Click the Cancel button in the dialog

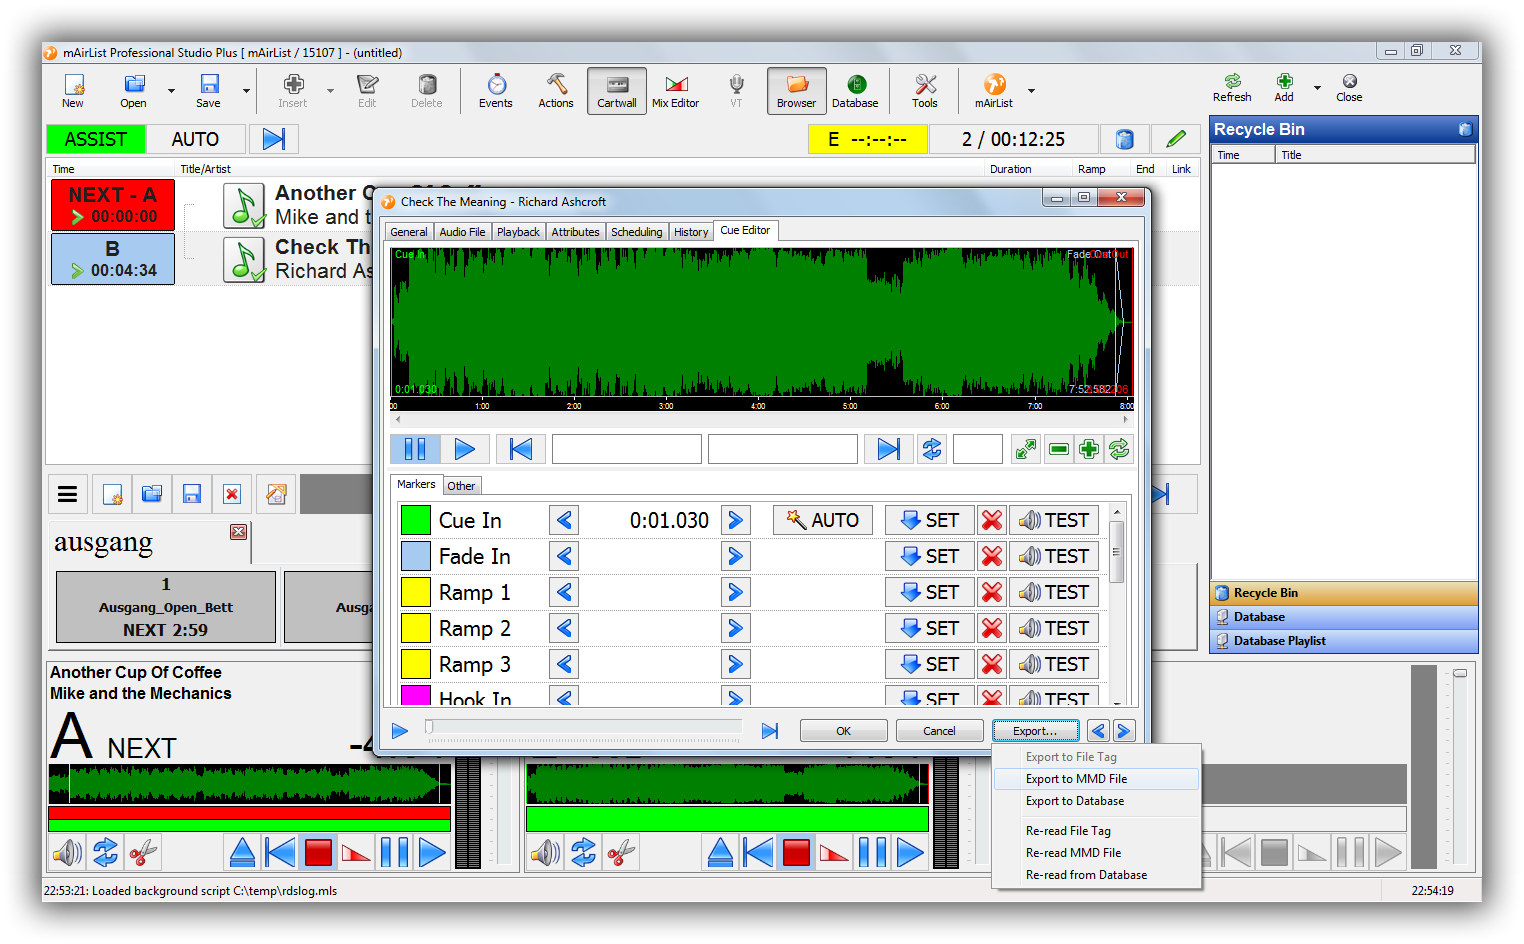point(939,731)
